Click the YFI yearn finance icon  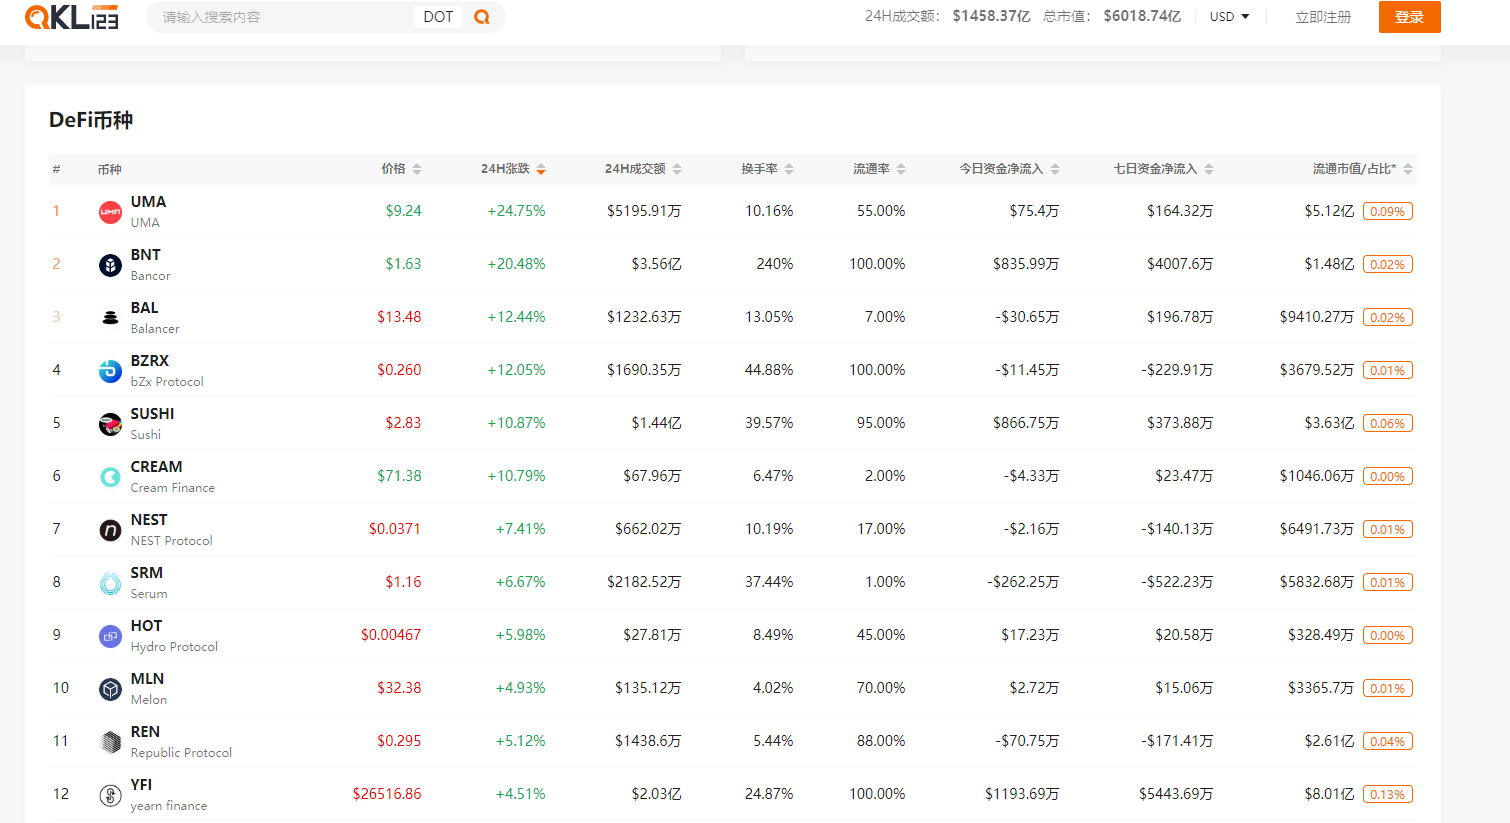110,794
